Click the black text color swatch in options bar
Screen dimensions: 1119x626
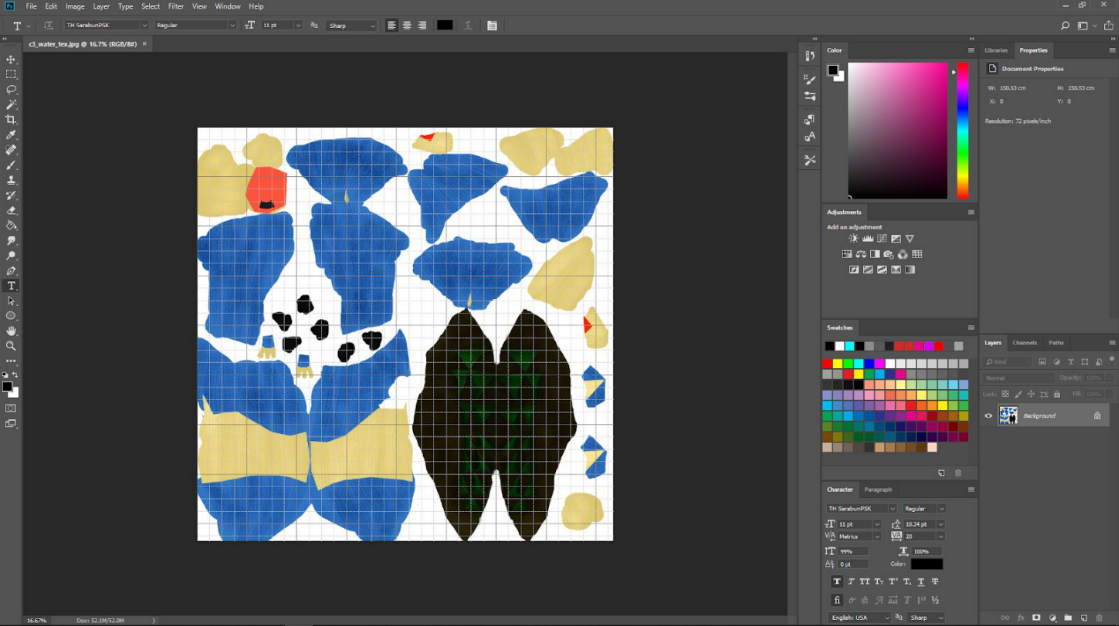[445, 25]
